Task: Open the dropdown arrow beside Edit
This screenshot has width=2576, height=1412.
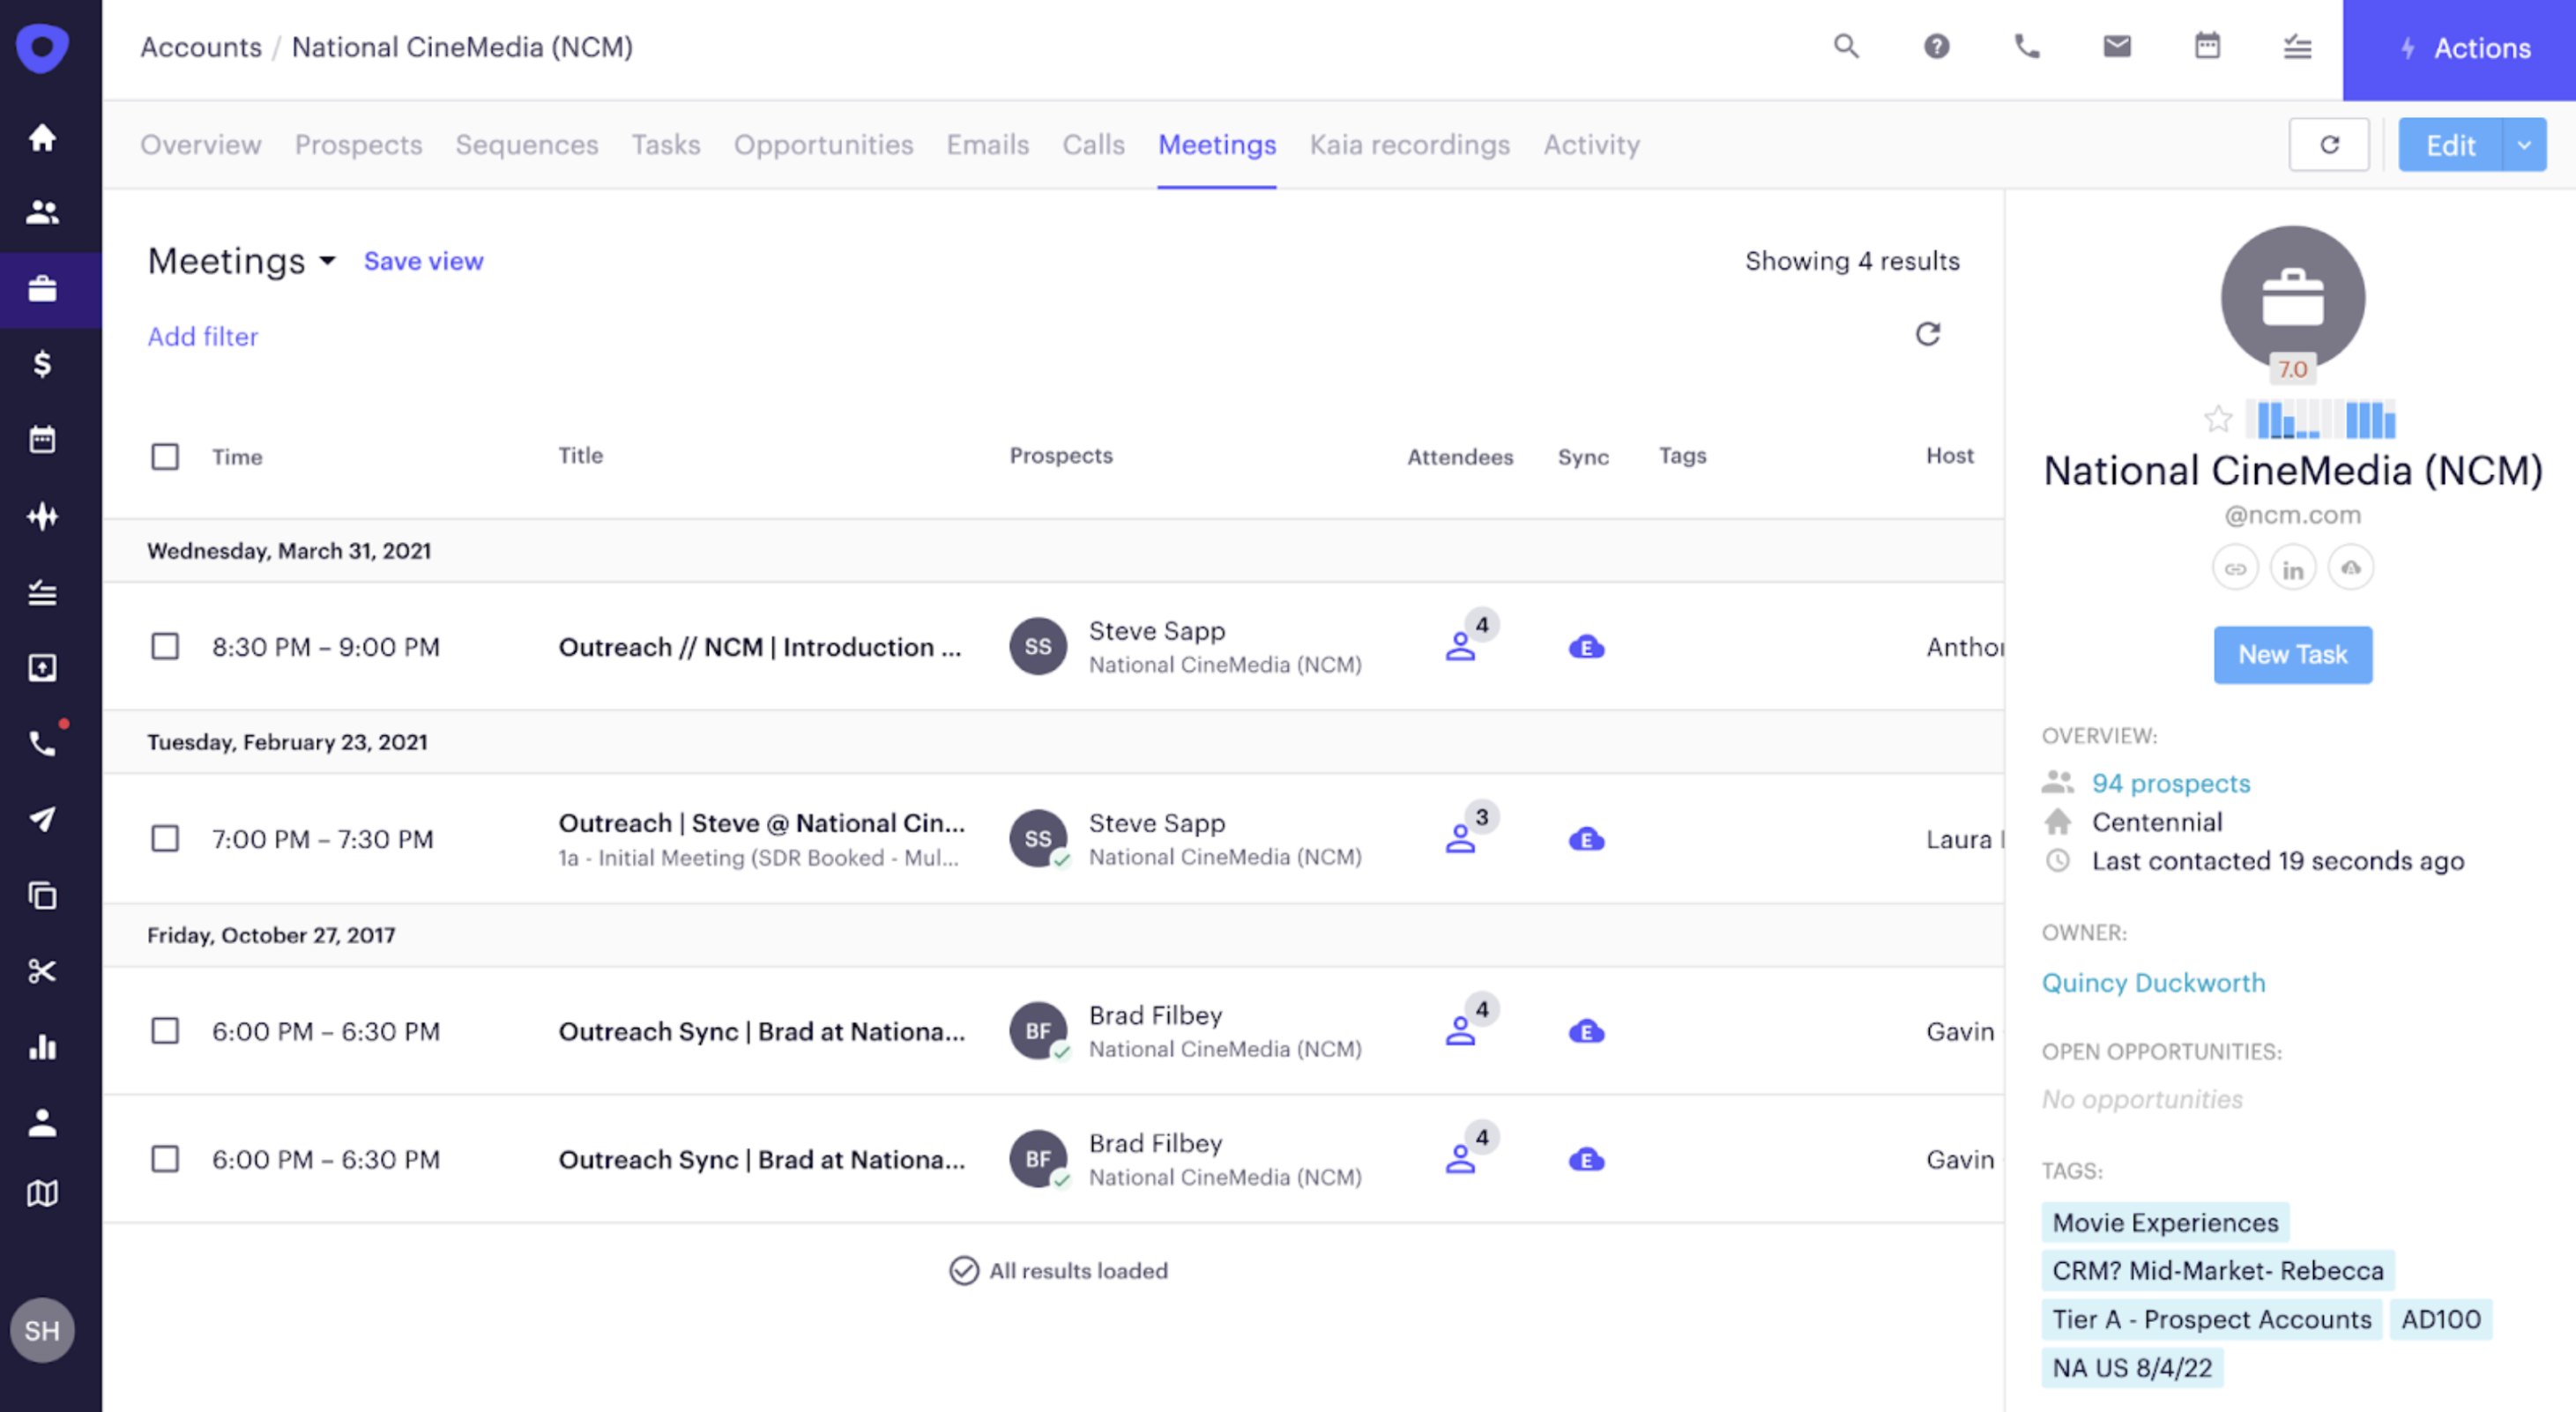Action: [2524, 145]
